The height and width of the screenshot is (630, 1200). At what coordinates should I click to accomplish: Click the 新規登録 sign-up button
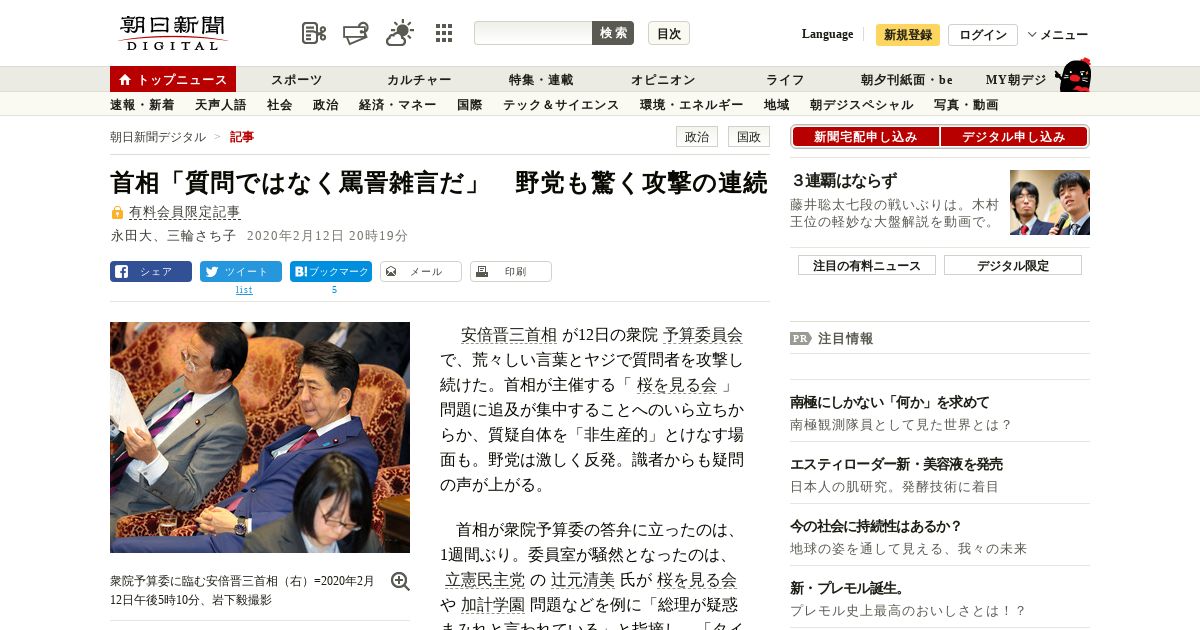[x=908, y=35]
